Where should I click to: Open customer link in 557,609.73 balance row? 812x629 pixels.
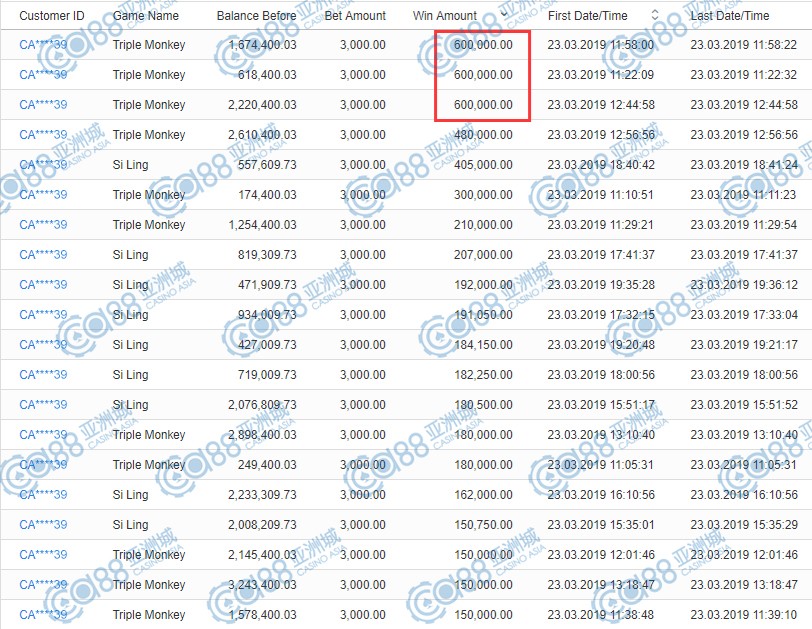[43, 165]
